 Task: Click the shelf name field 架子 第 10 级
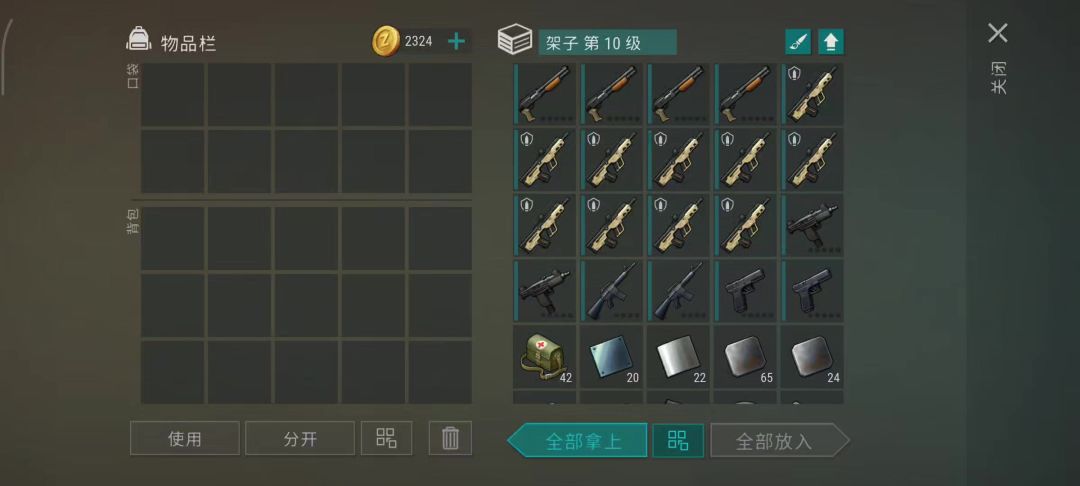tap(607, 43)
